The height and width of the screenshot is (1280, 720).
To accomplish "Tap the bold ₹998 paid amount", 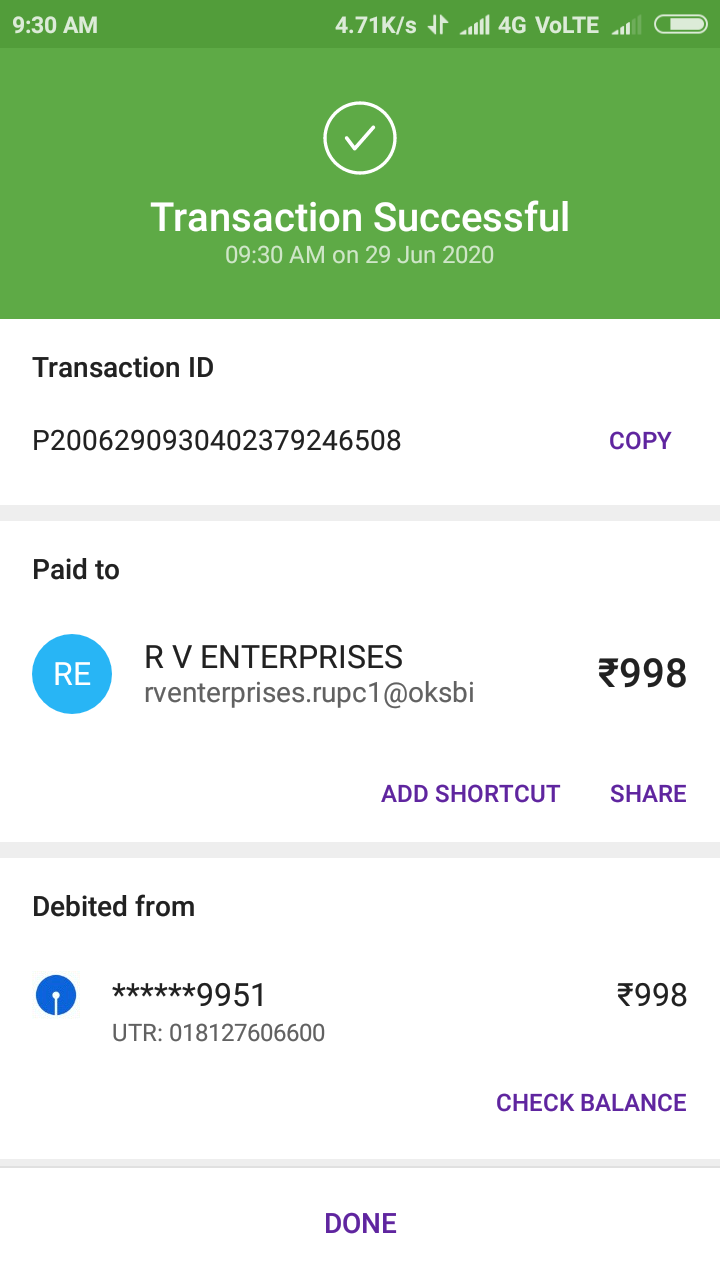I will point(642,674).
